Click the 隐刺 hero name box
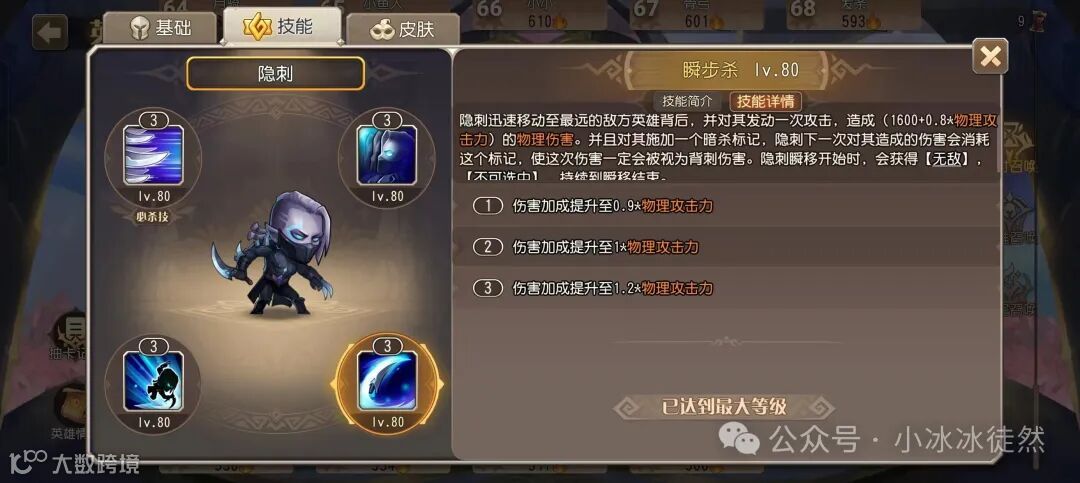Viewport: 1080px width, 483px height. 276,73
